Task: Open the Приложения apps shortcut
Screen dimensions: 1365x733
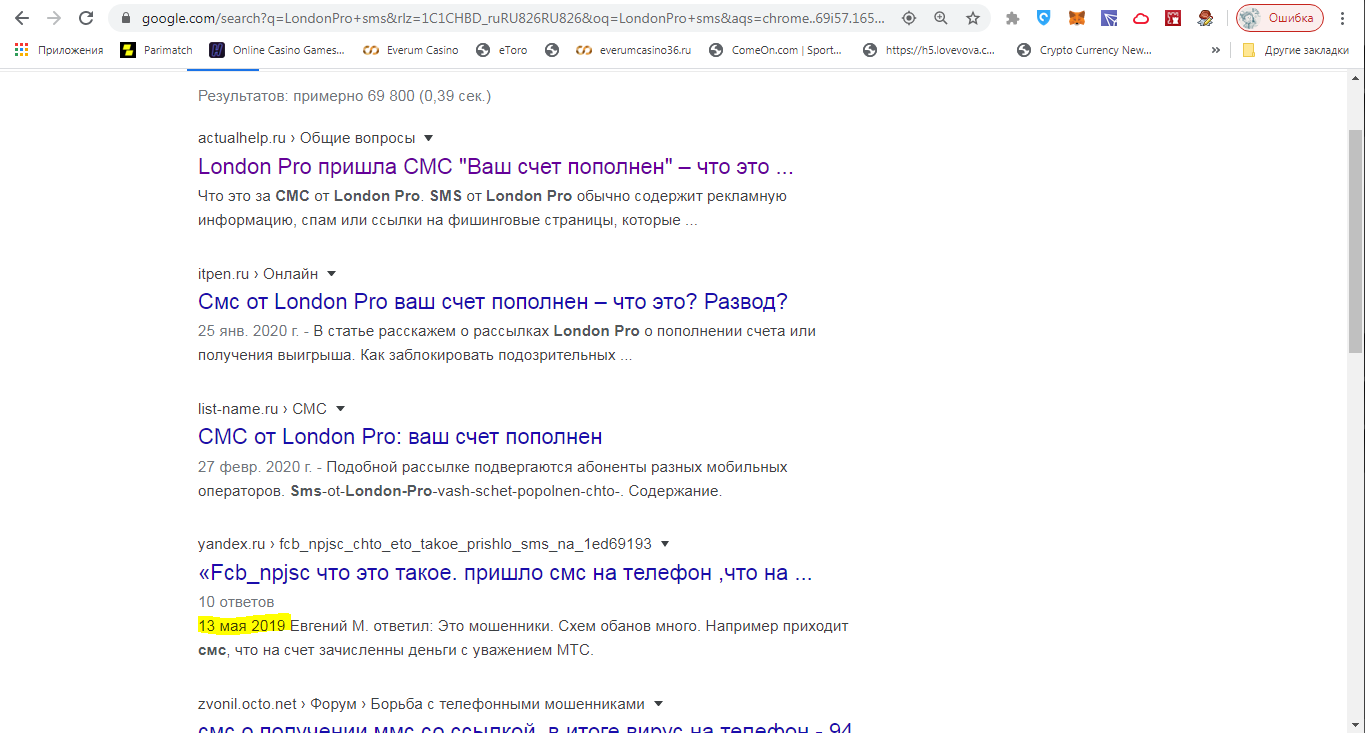Action: [x=59, y=50]
